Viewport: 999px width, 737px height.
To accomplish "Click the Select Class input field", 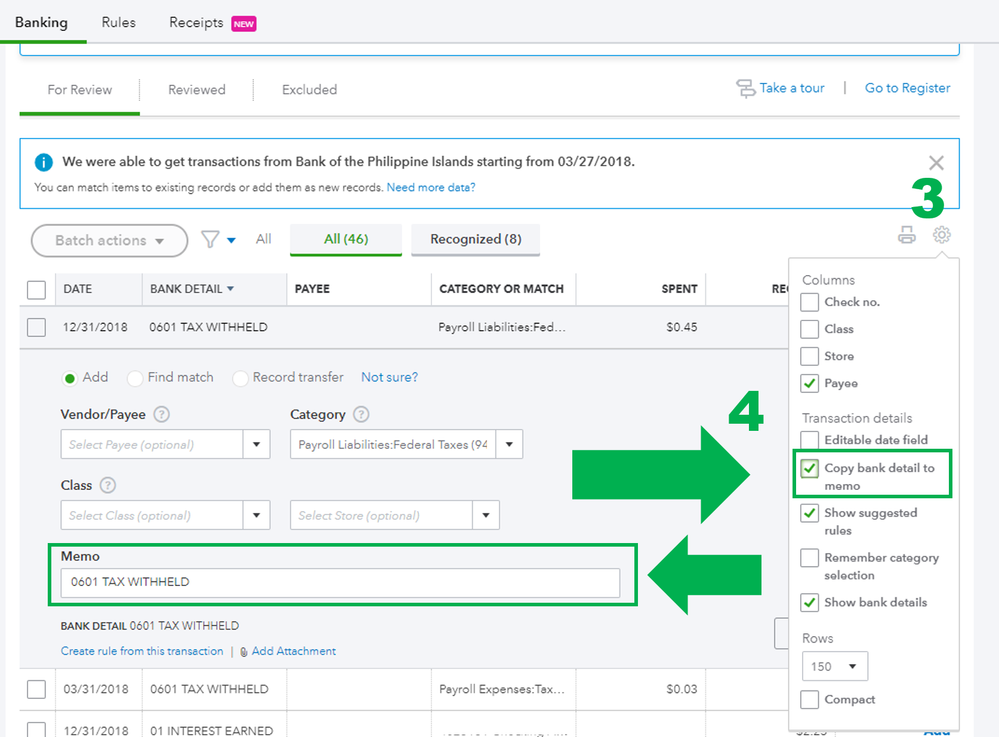I will point(152,515).
